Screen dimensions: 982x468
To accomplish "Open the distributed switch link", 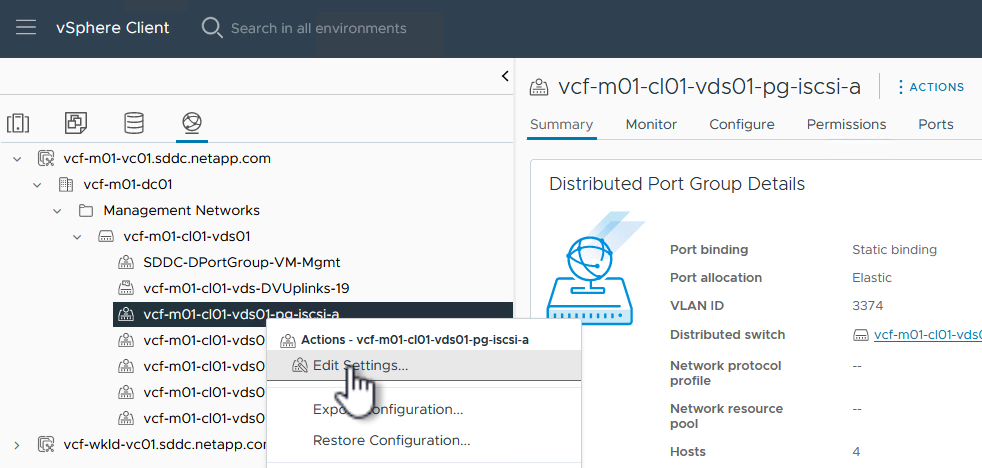I will 926,335.
